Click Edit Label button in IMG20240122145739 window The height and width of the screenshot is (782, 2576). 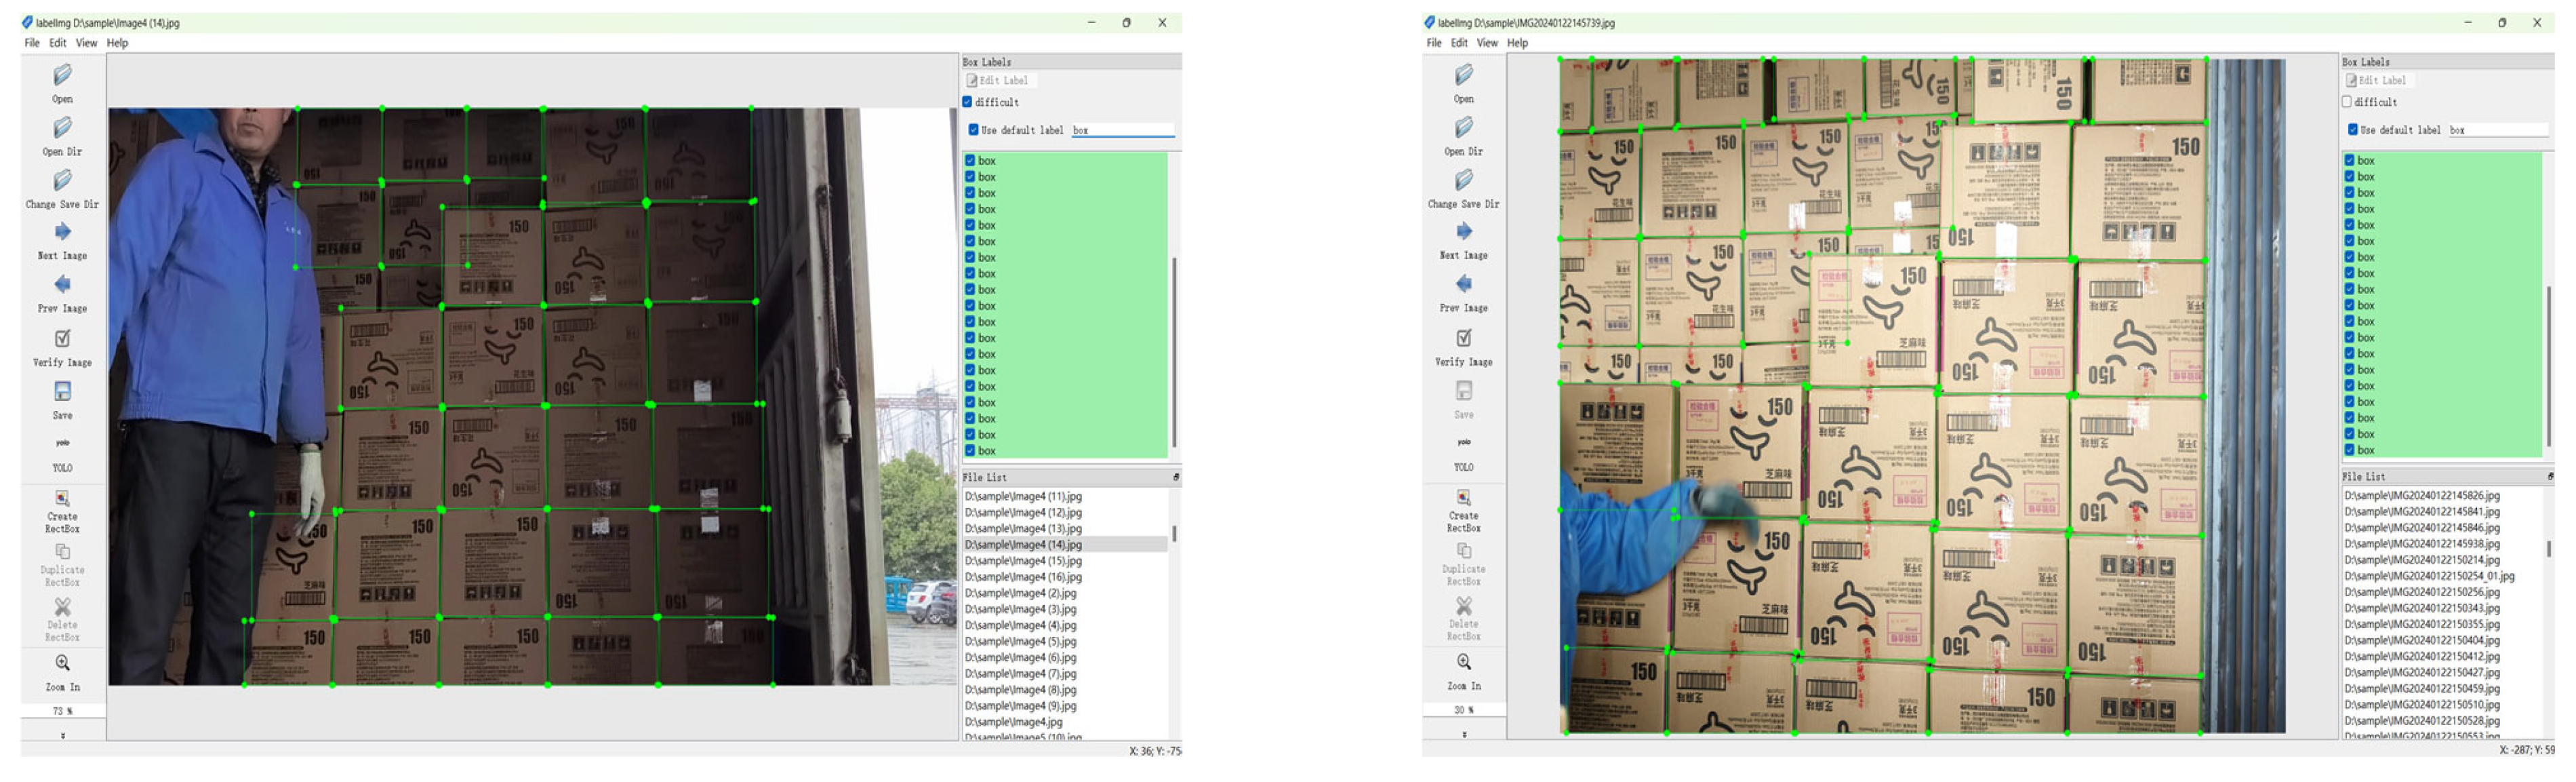click(2379, 81)
